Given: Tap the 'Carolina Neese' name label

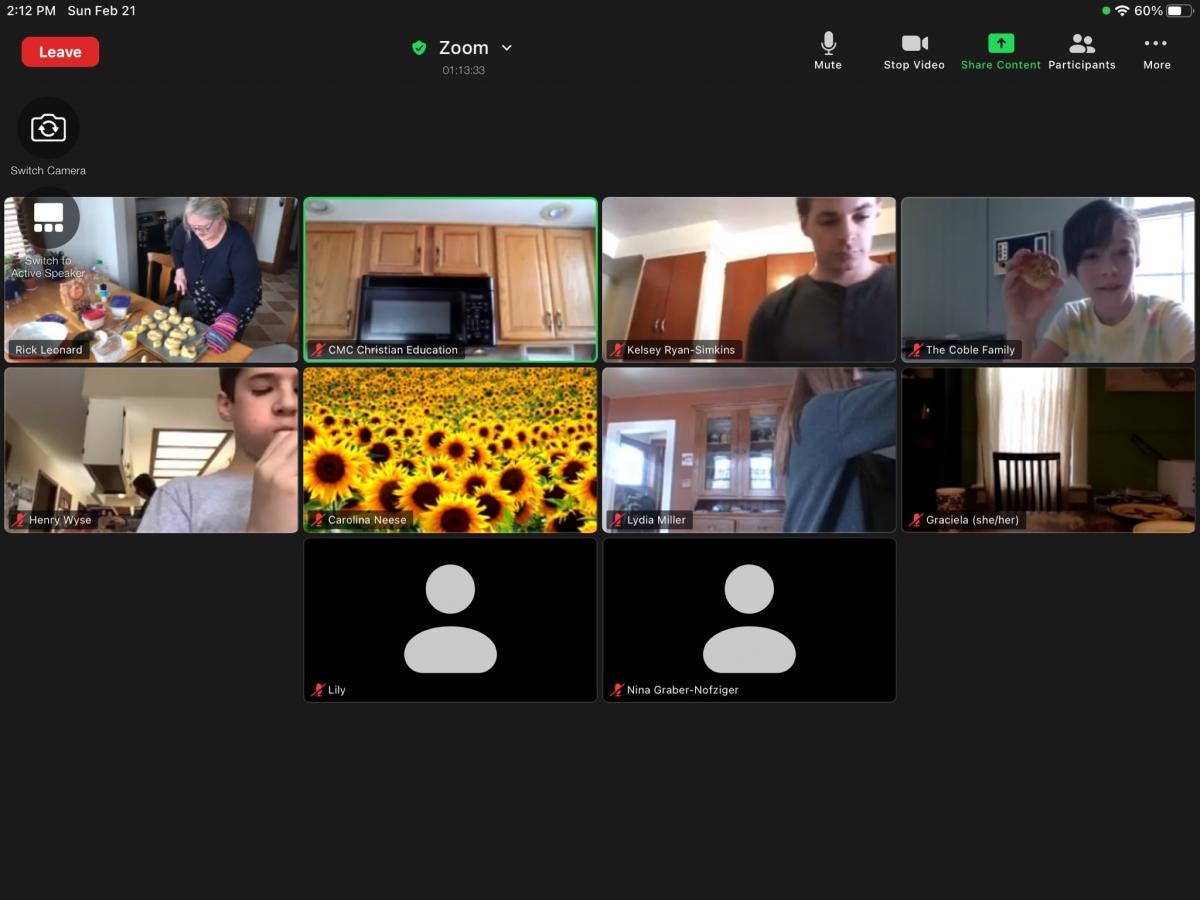Looking at the screenshot, I should (x=367, y=520).
